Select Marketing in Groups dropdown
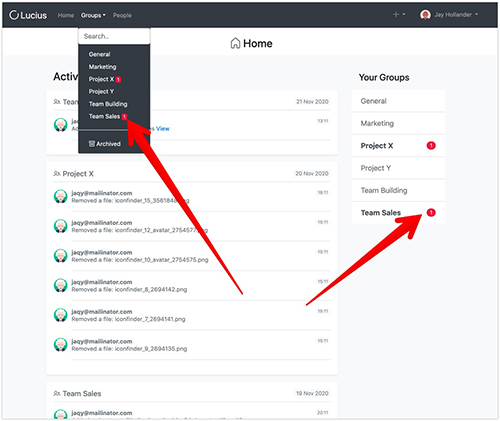The width and height of the screenshot is (500, 421). 102,67
